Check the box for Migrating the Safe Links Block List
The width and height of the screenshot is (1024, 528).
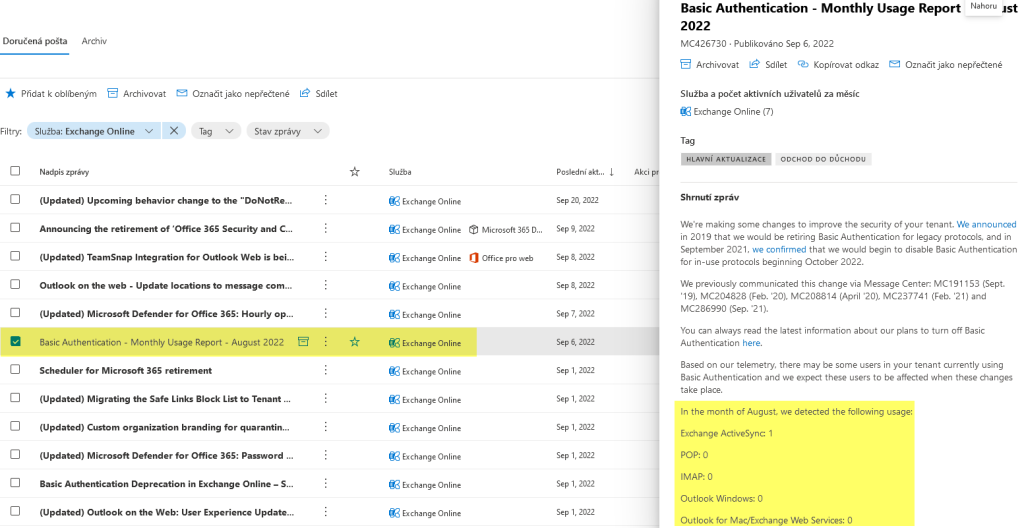(15, 398)
